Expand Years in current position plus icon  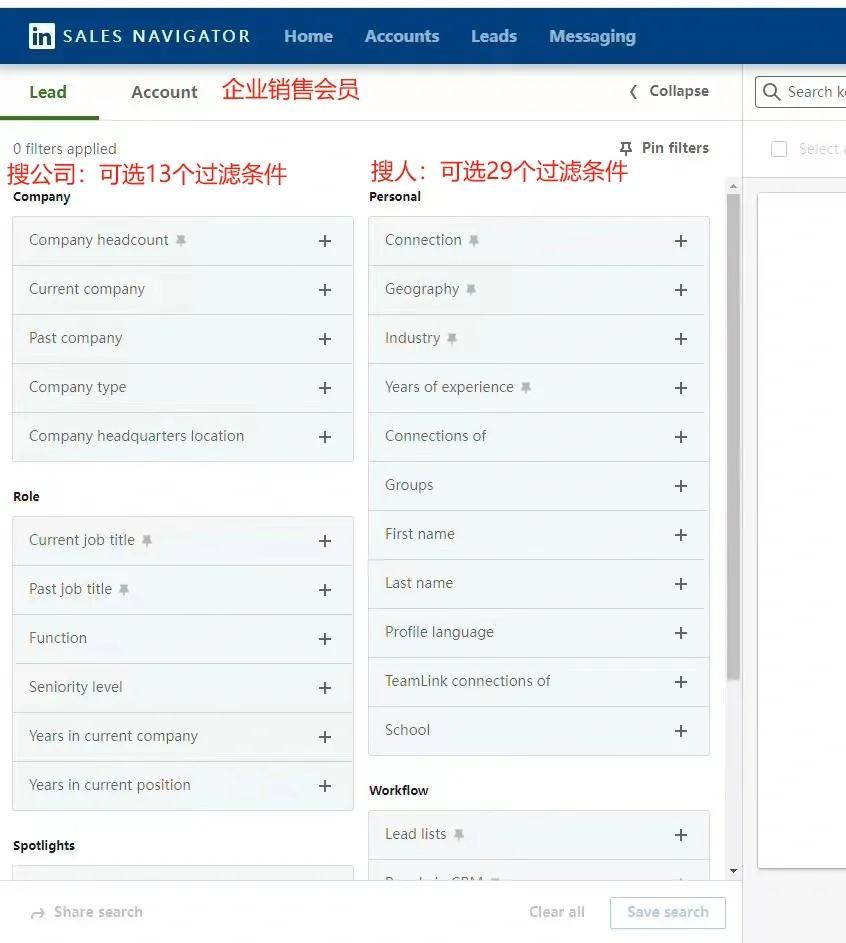coord(325,786)
